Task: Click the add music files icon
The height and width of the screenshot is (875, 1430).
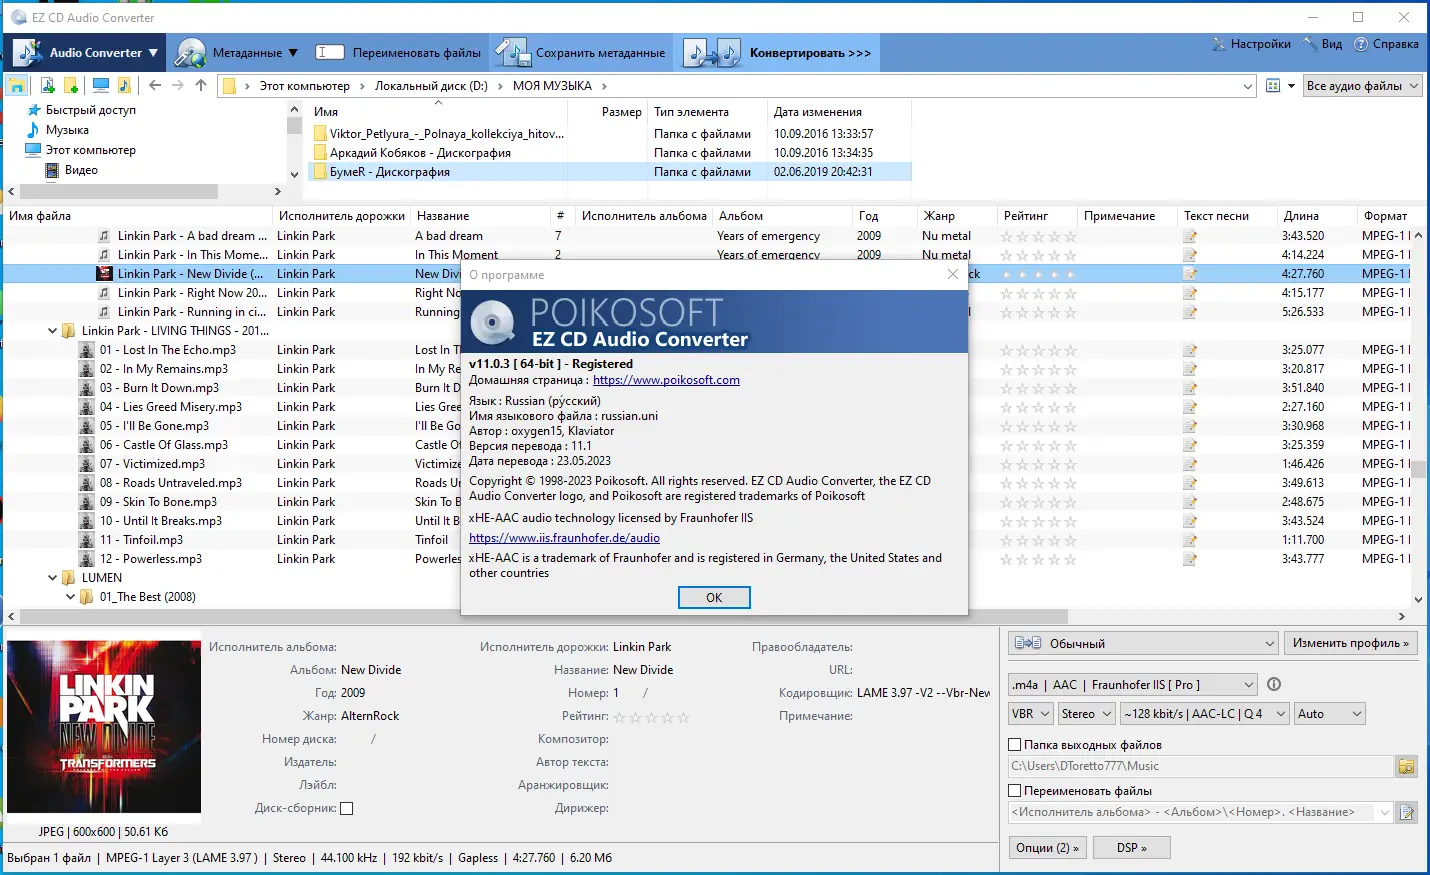Action: click(46, 85)
